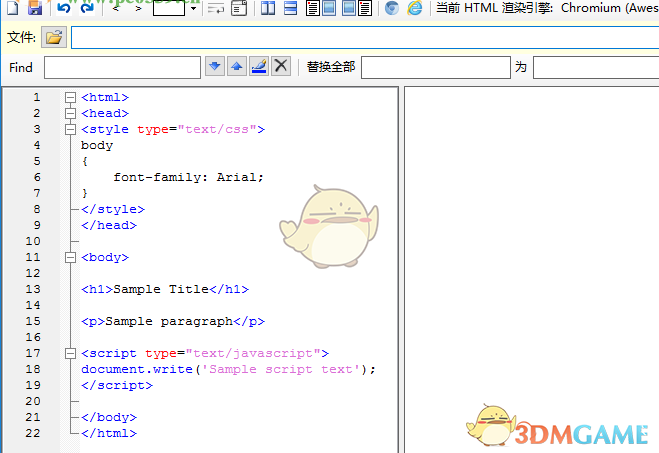The width and height of the screenshot is (659, 453).
Task: Collapse the <html> fold on line 1
Action: [70, 97]
